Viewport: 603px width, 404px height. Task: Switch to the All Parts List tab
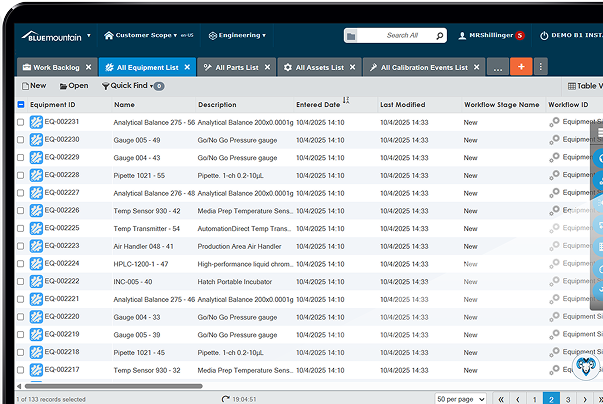point(229,68)
